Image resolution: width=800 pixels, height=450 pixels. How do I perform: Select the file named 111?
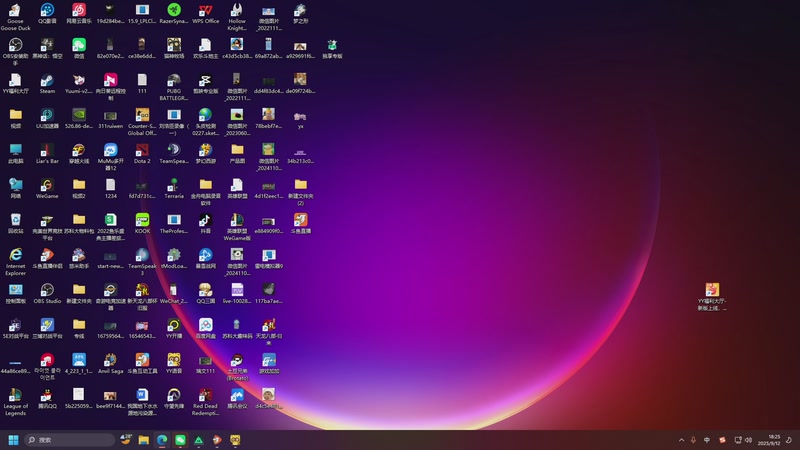(142, 84)
